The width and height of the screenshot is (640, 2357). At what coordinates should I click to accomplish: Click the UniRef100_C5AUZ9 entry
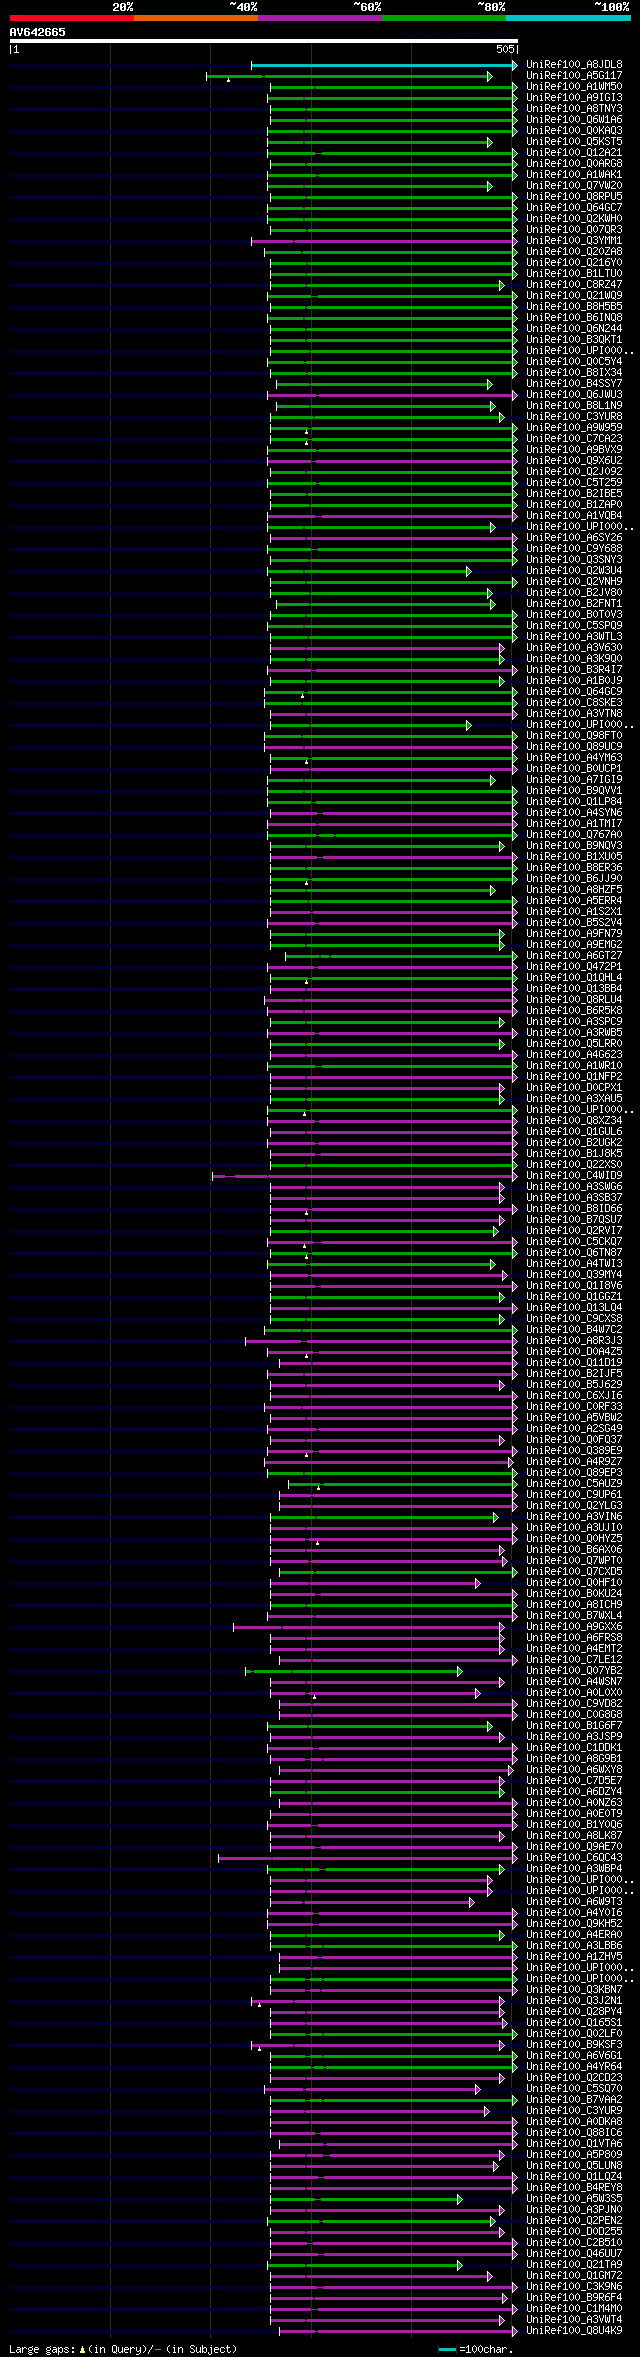point(574,1484)
